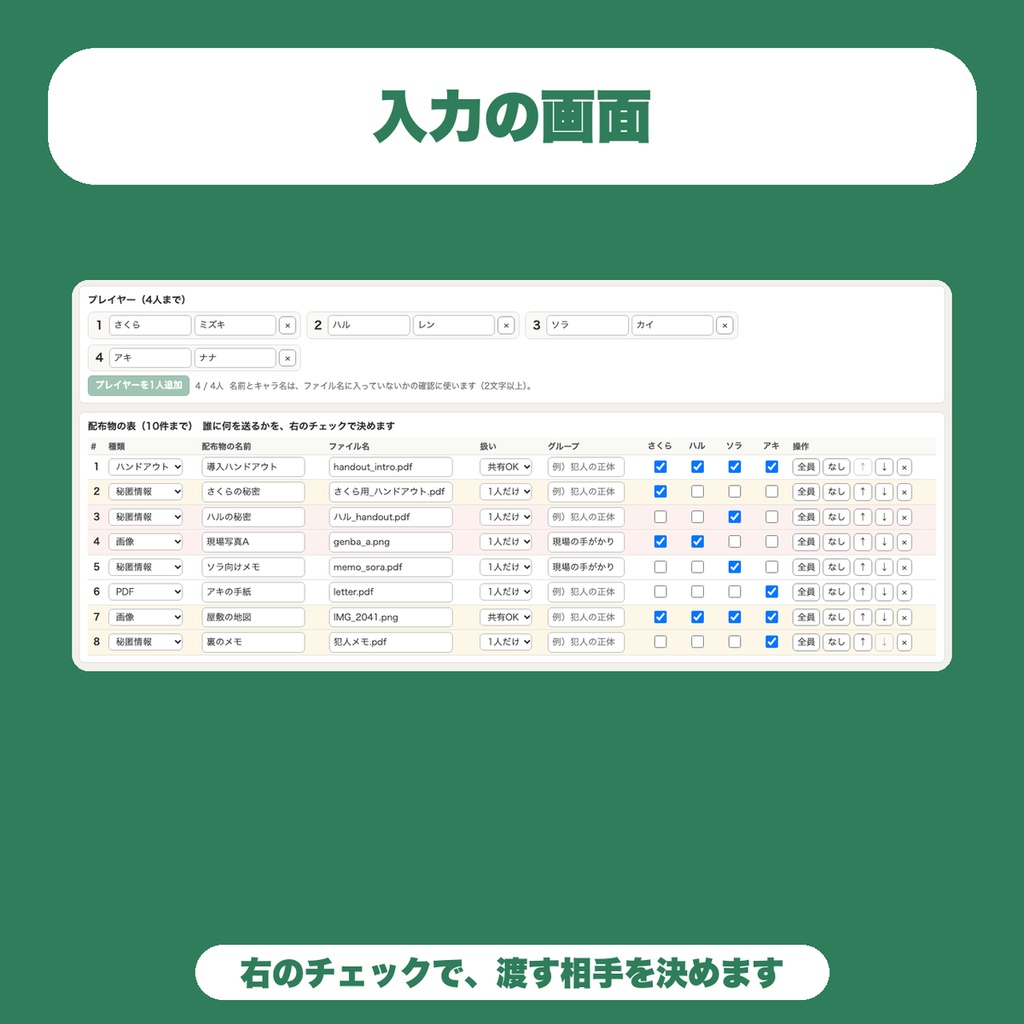
Task: Move row 2 さくらの秘密 up
Action: (863, 492)
